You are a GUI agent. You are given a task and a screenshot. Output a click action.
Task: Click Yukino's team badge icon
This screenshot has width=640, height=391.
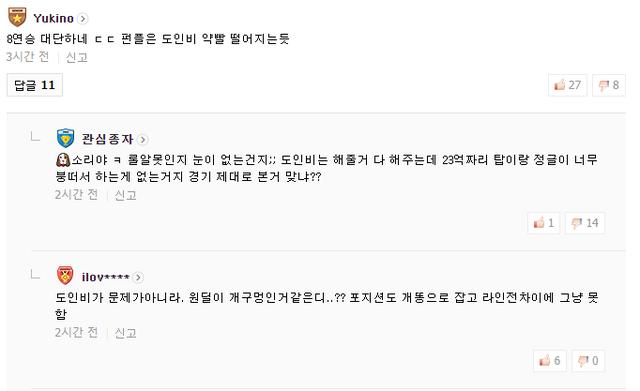[x=17, y=17]
